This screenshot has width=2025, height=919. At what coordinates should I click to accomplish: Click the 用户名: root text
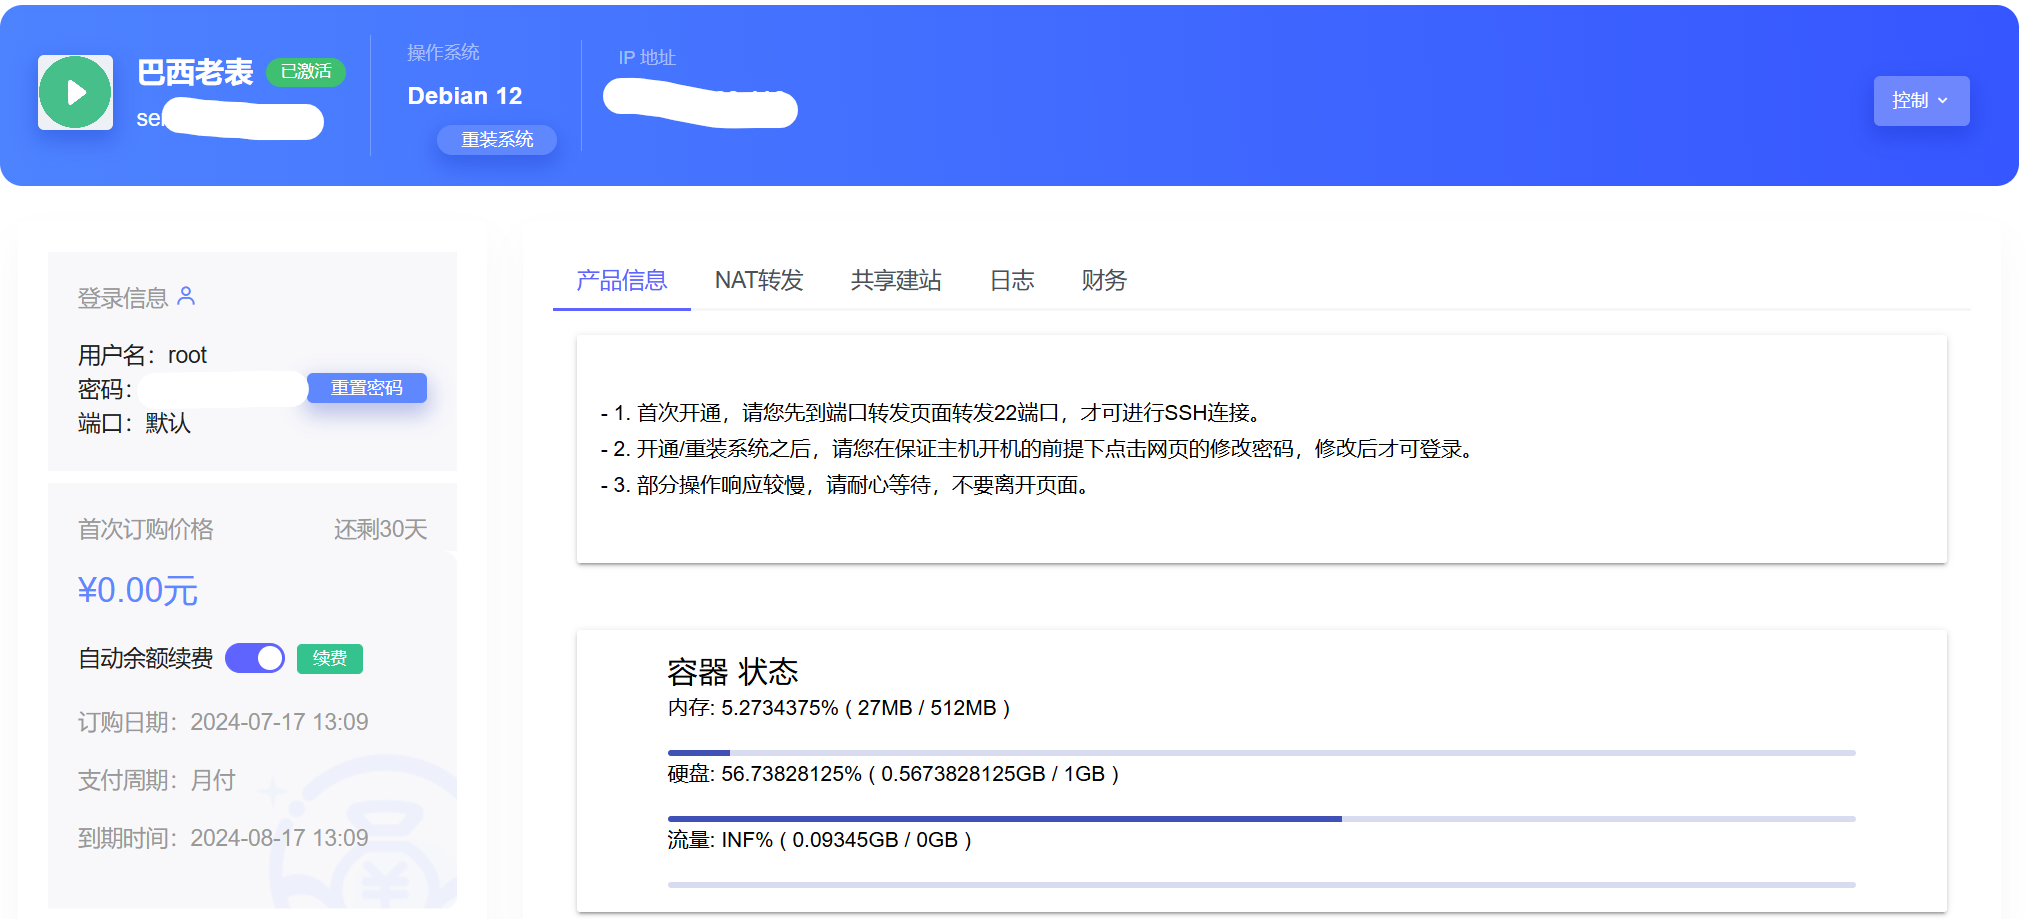pyautogui.click(x=142, y=355)
